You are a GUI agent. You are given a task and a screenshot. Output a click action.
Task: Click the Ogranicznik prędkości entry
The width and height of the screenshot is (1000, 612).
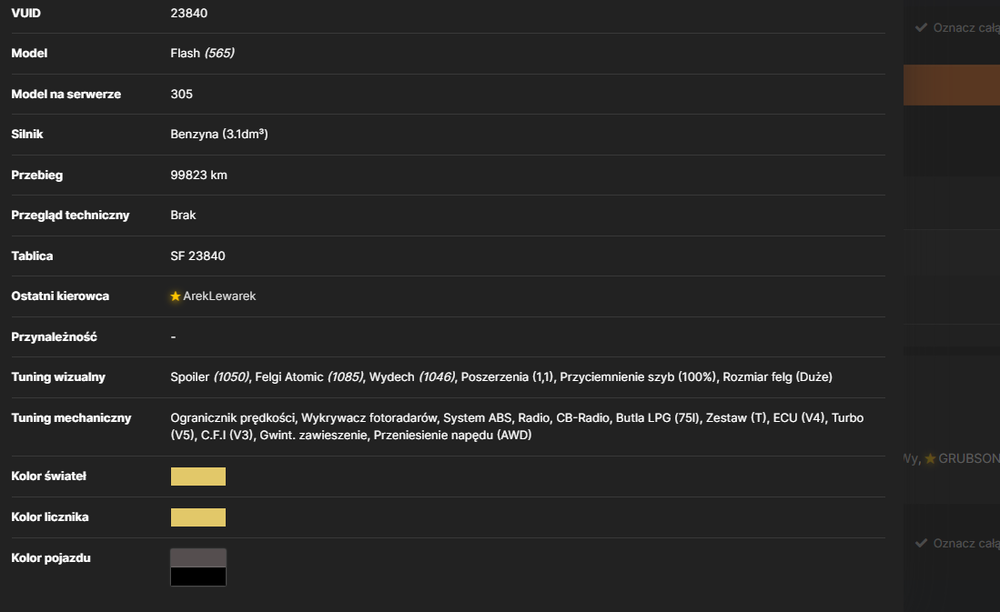[233, 418]
